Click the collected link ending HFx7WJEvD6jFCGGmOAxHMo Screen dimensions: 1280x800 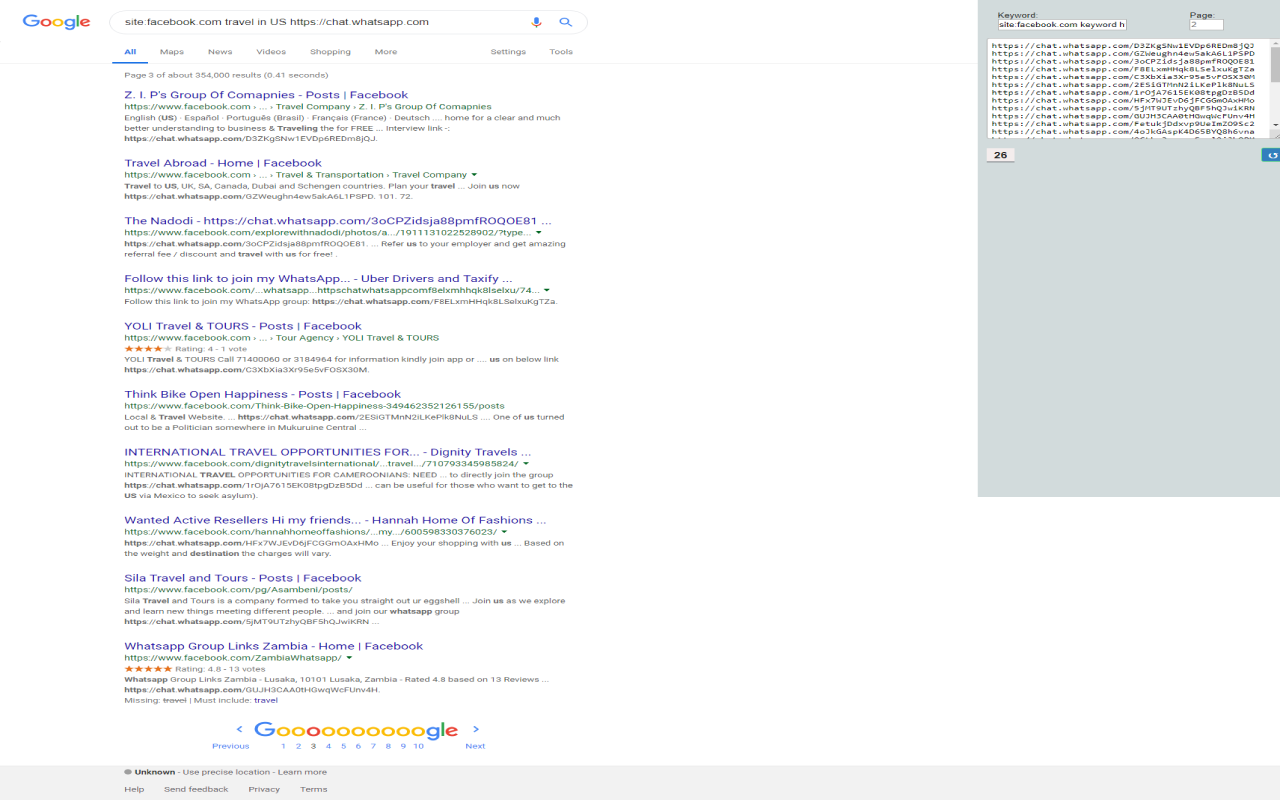click(1123, 100)
